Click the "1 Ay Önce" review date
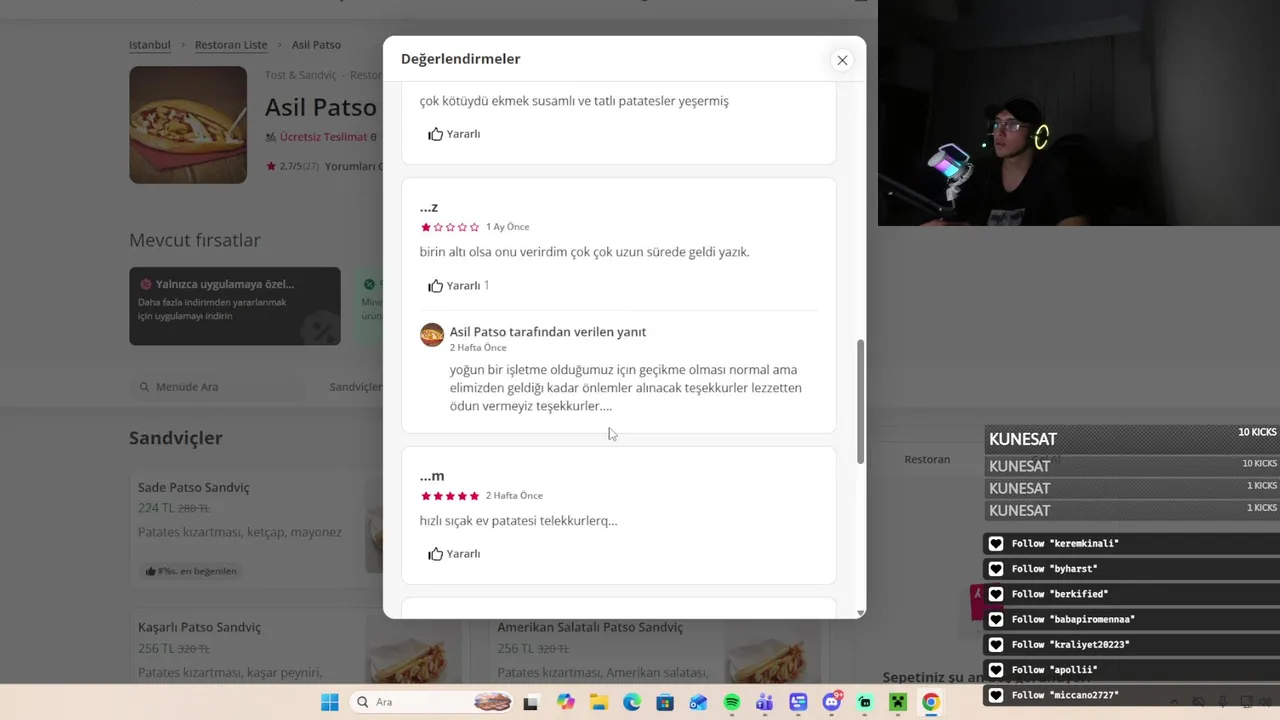This screenshot has width=1280, height=720. click(x=508, y=227)
